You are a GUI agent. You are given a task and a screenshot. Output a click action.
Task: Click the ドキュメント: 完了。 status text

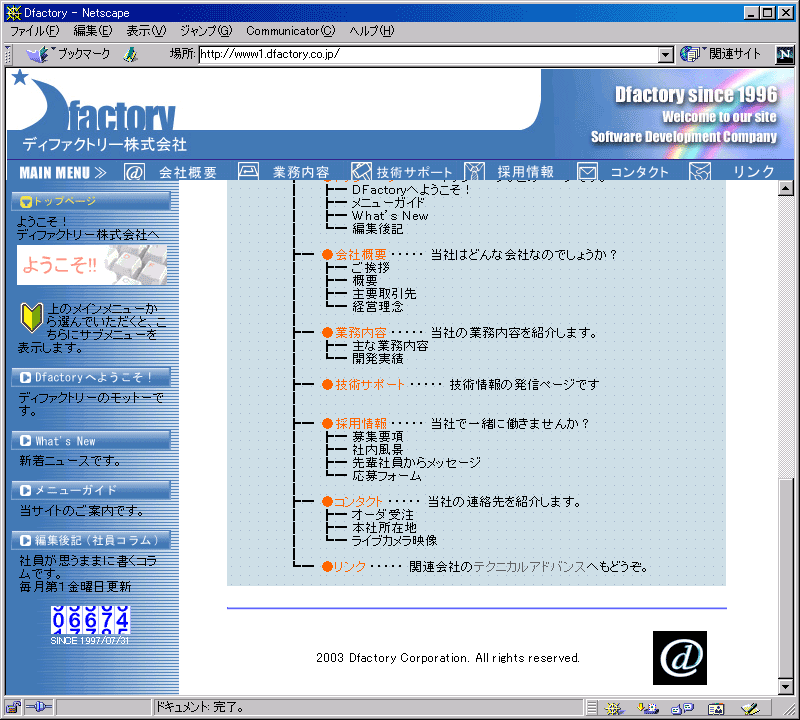coord(199,707)
